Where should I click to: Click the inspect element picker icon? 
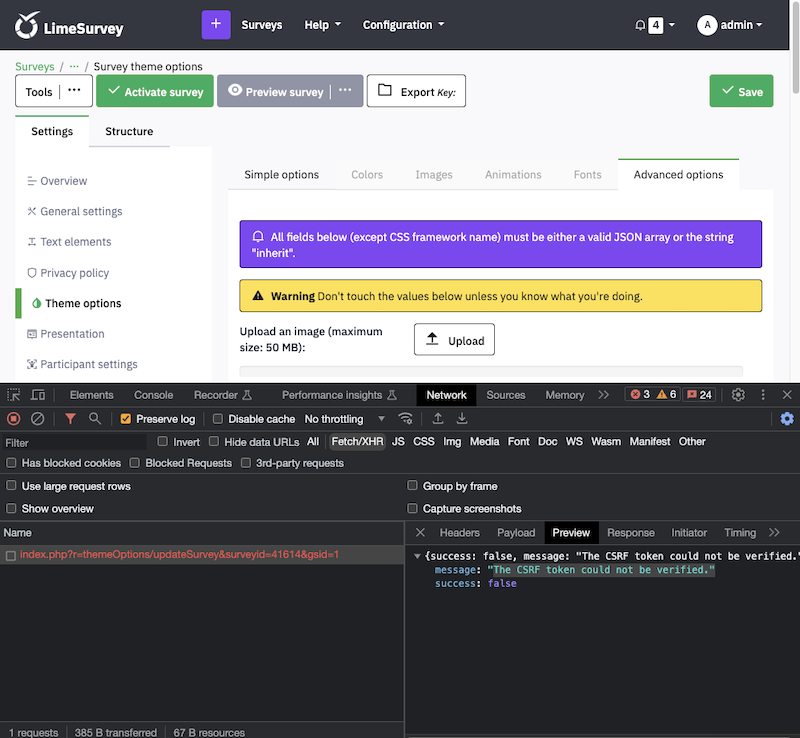14,395
